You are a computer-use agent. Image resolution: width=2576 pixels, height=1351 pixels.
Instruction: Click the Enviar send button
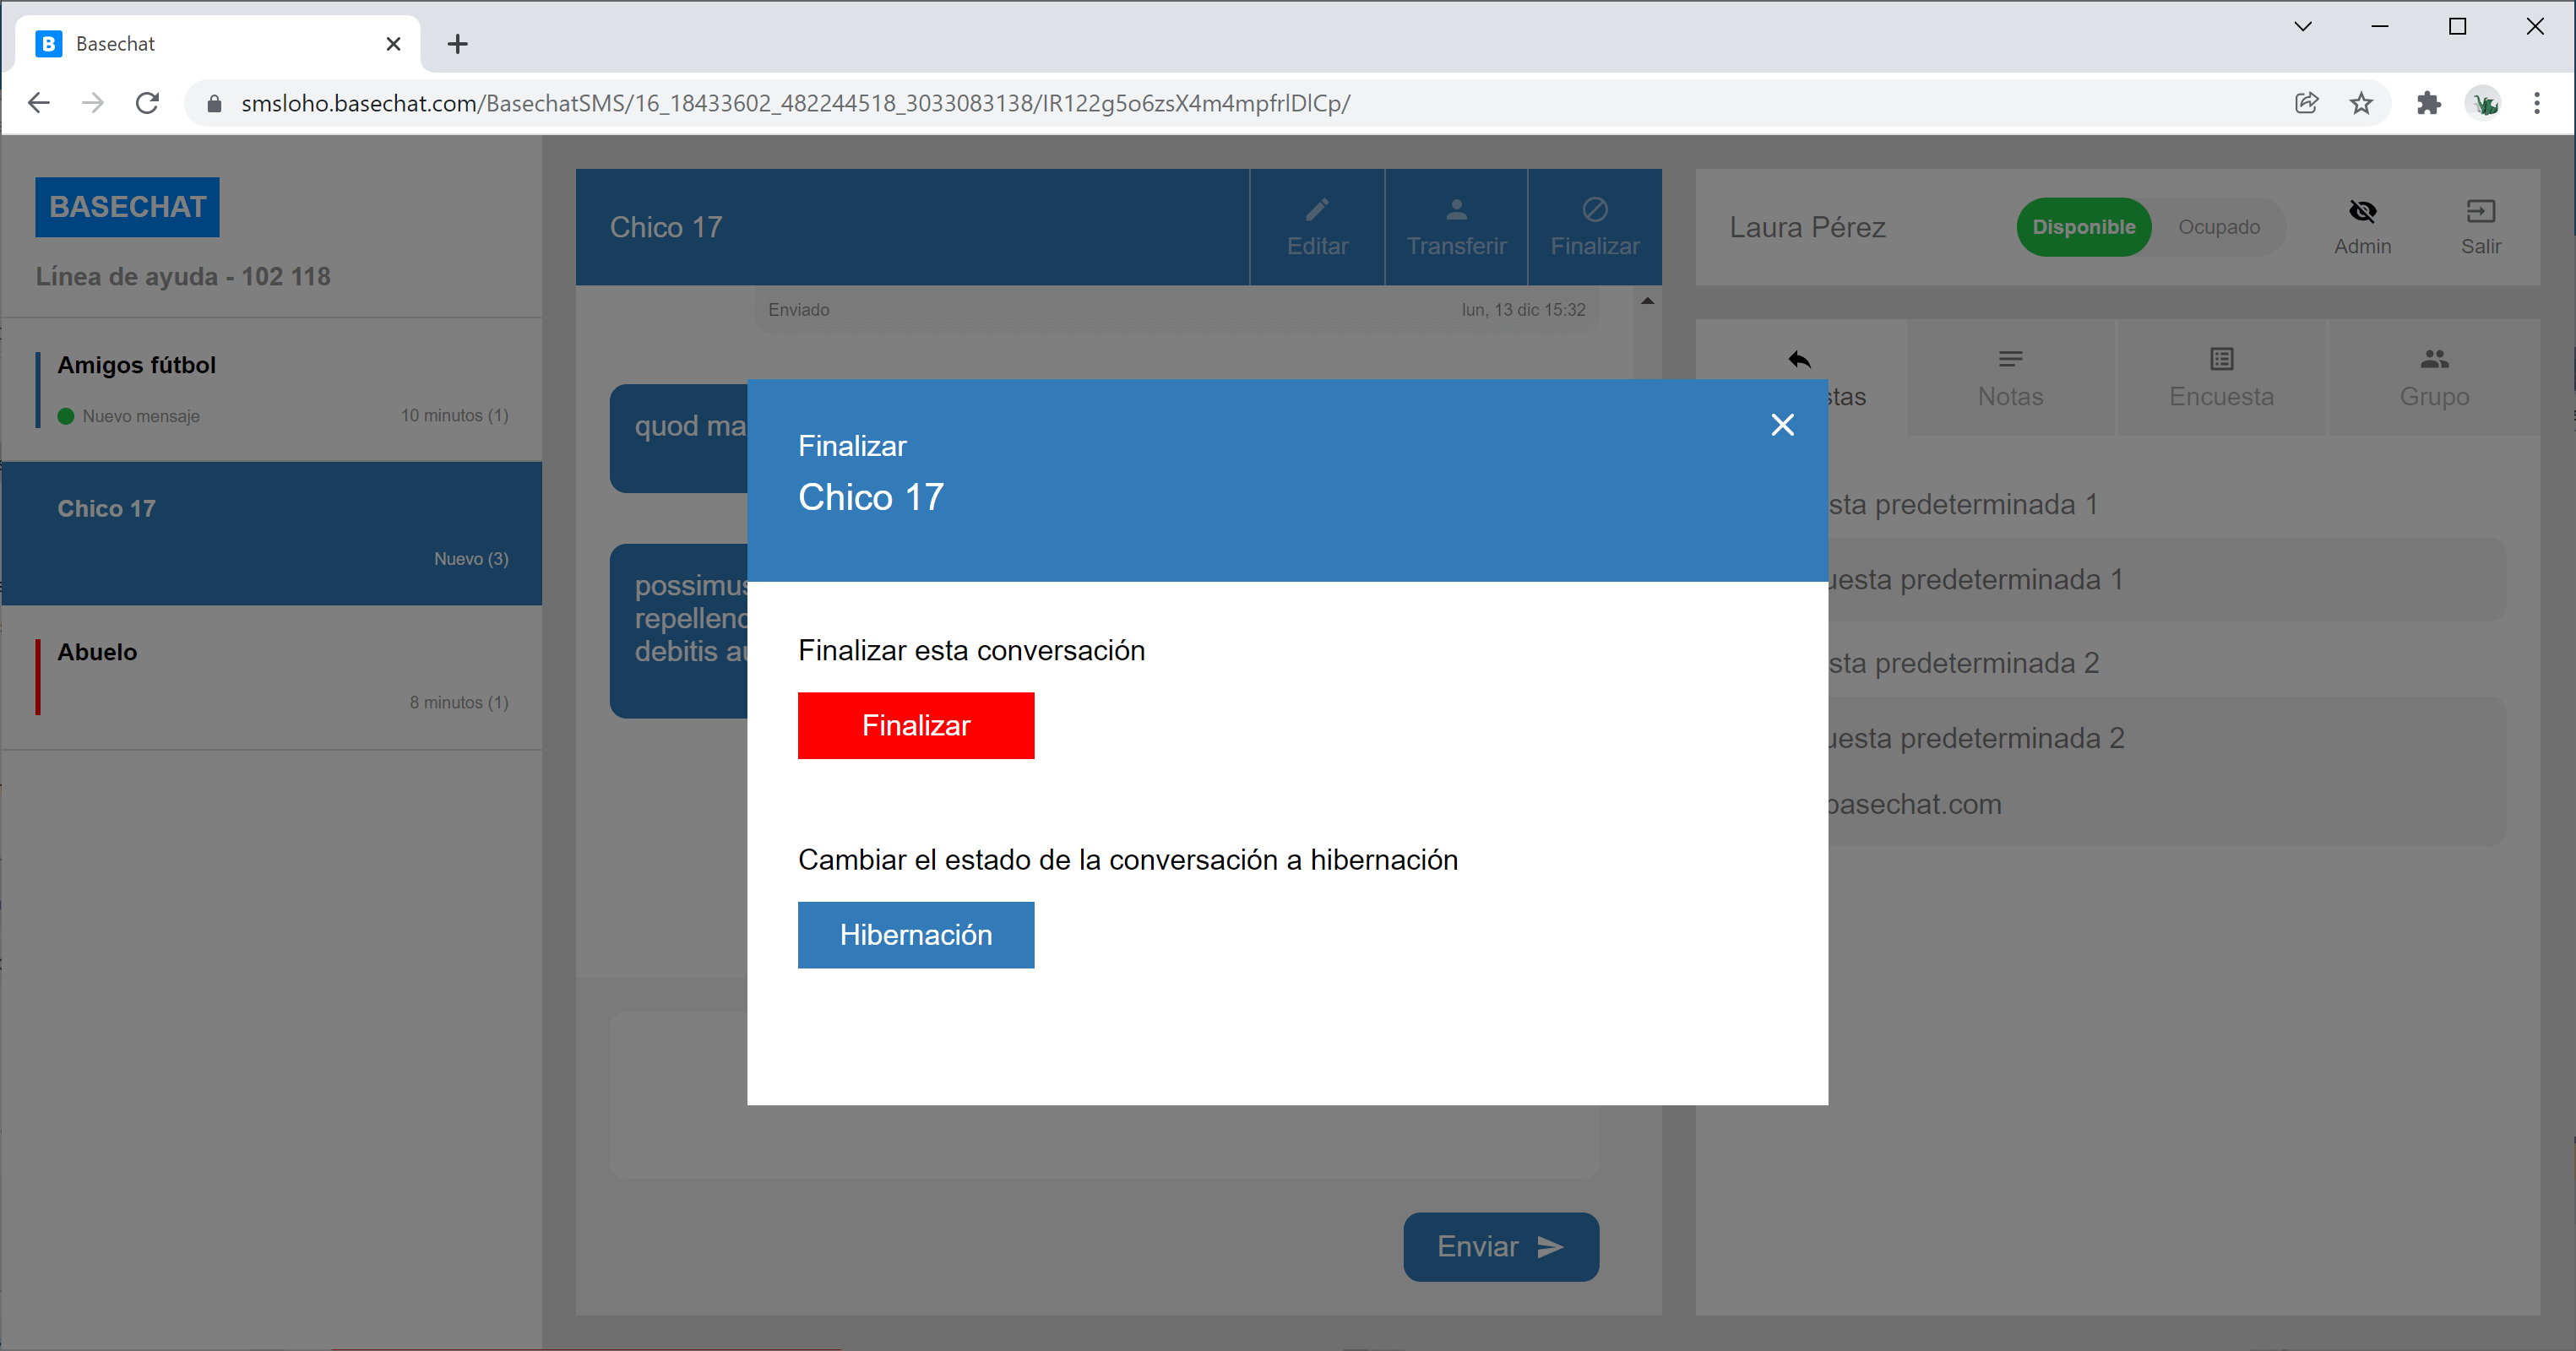[1500, 1246]
